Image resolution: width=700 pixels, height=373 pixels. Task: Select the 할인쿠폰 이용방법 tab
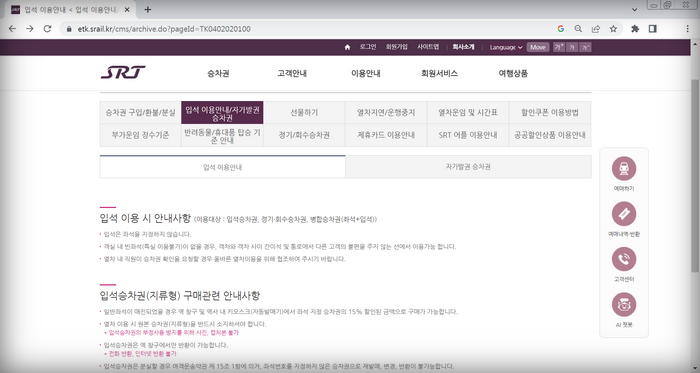pos(550,112)
